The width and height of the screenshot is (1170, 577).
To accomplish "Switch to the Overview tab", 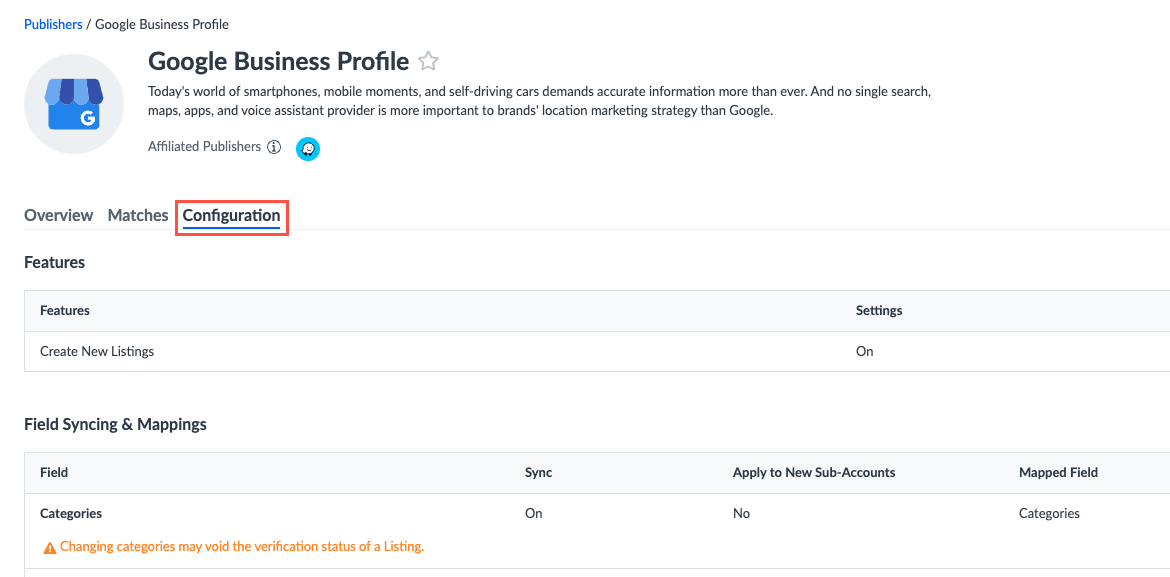I will coord(58,215).
